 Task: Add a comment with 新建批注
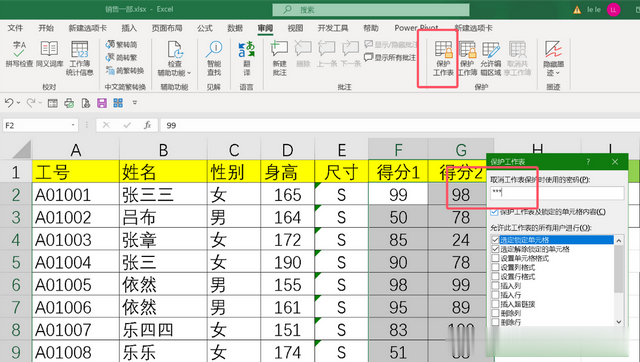coord(280,58)
